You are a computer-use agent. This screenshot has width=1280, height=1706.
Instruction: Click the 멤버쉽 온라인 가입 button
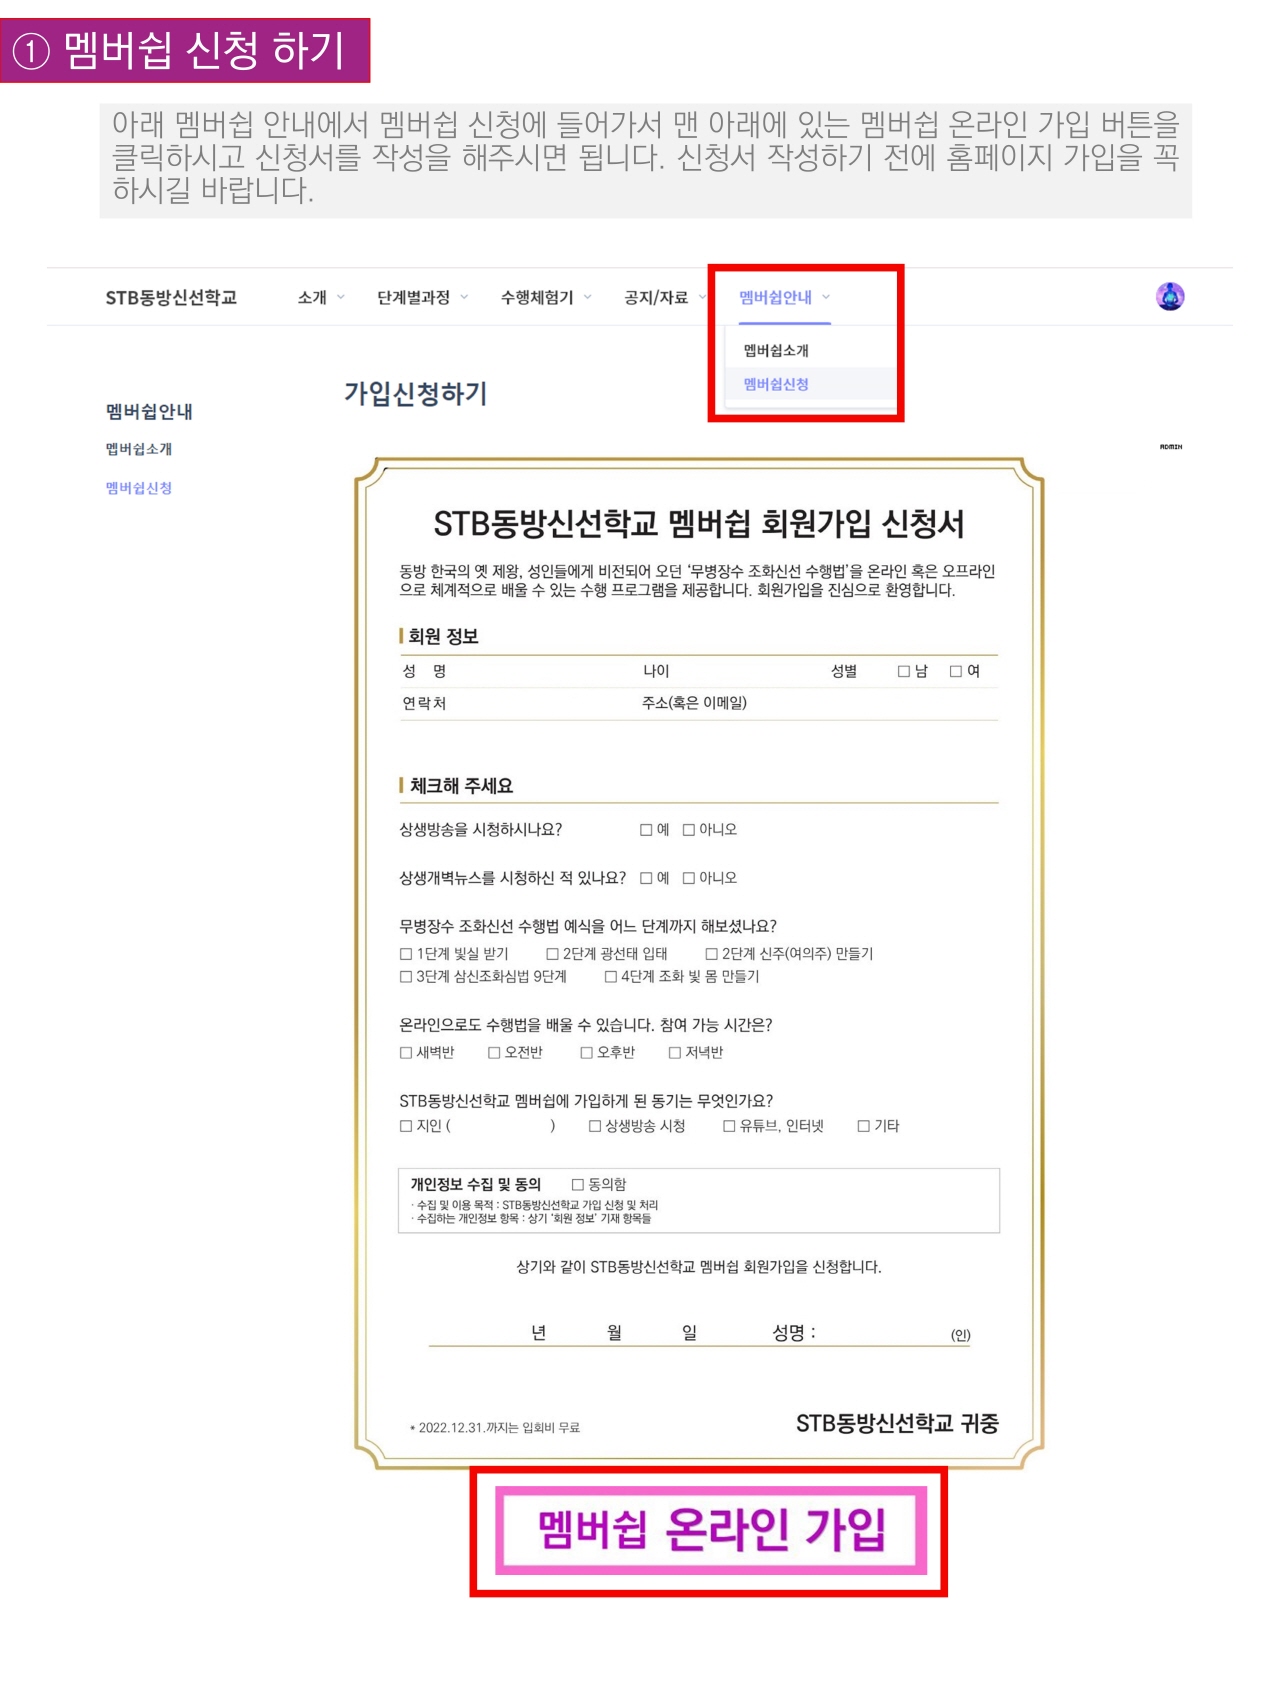click(x=710, y=1530)
